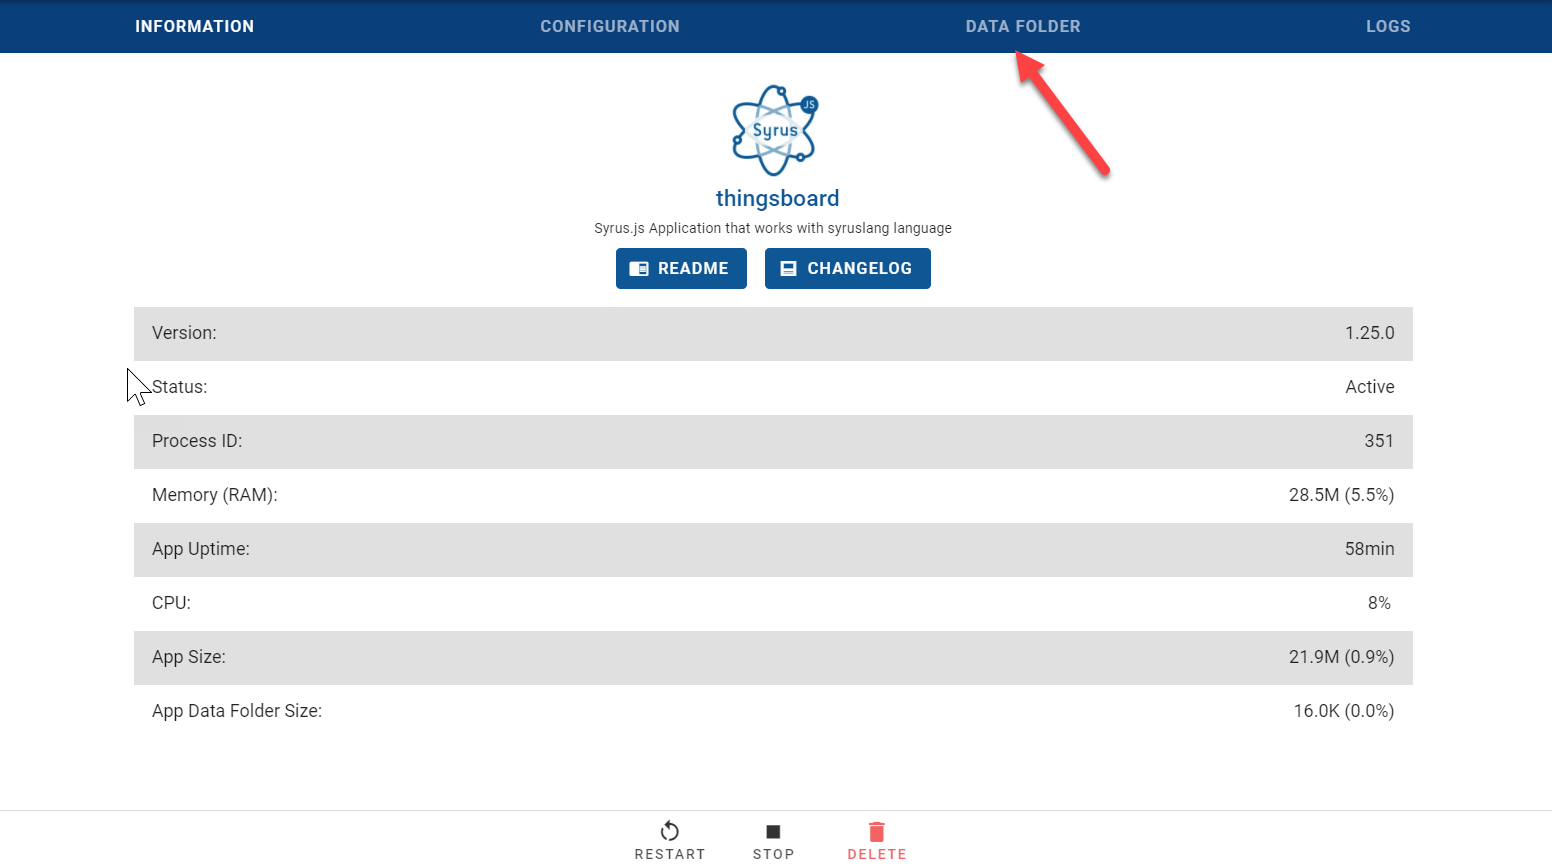Click the icon inside CHANGELOG button

tap(789, 269)
